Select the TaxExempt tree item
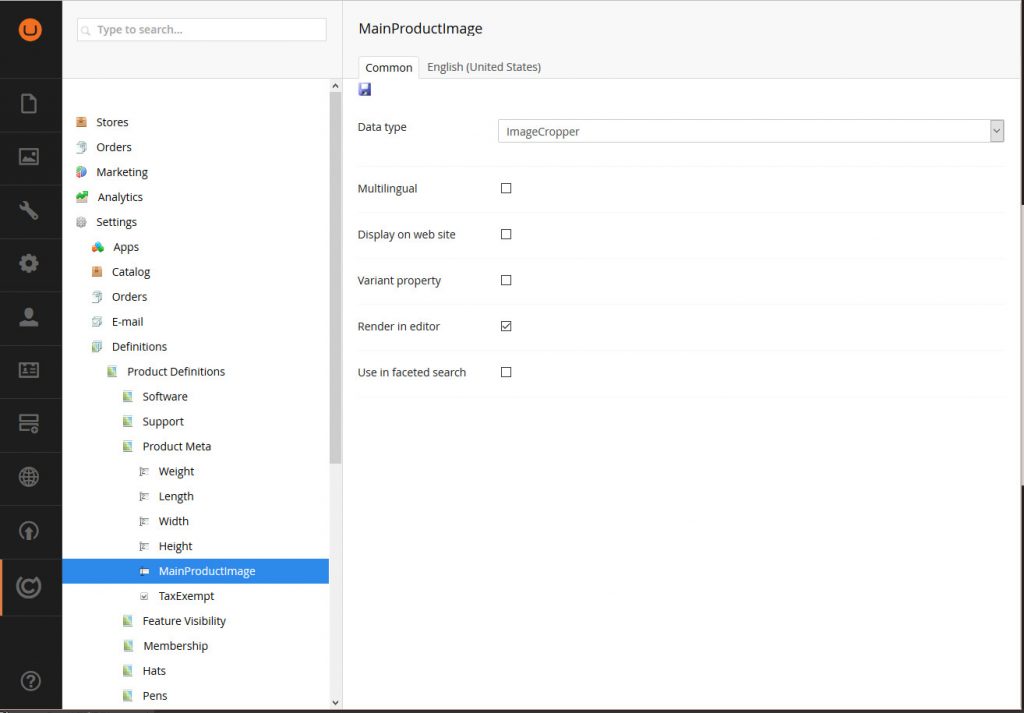Screen dimensions: 1024x713 point(185,596)
